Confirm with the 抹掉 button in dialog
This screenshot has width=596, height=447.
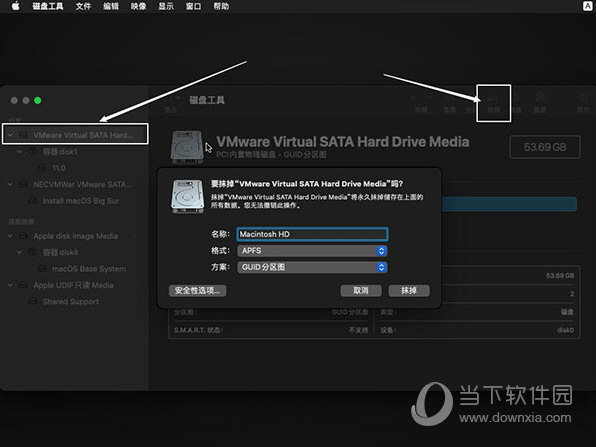409,290
